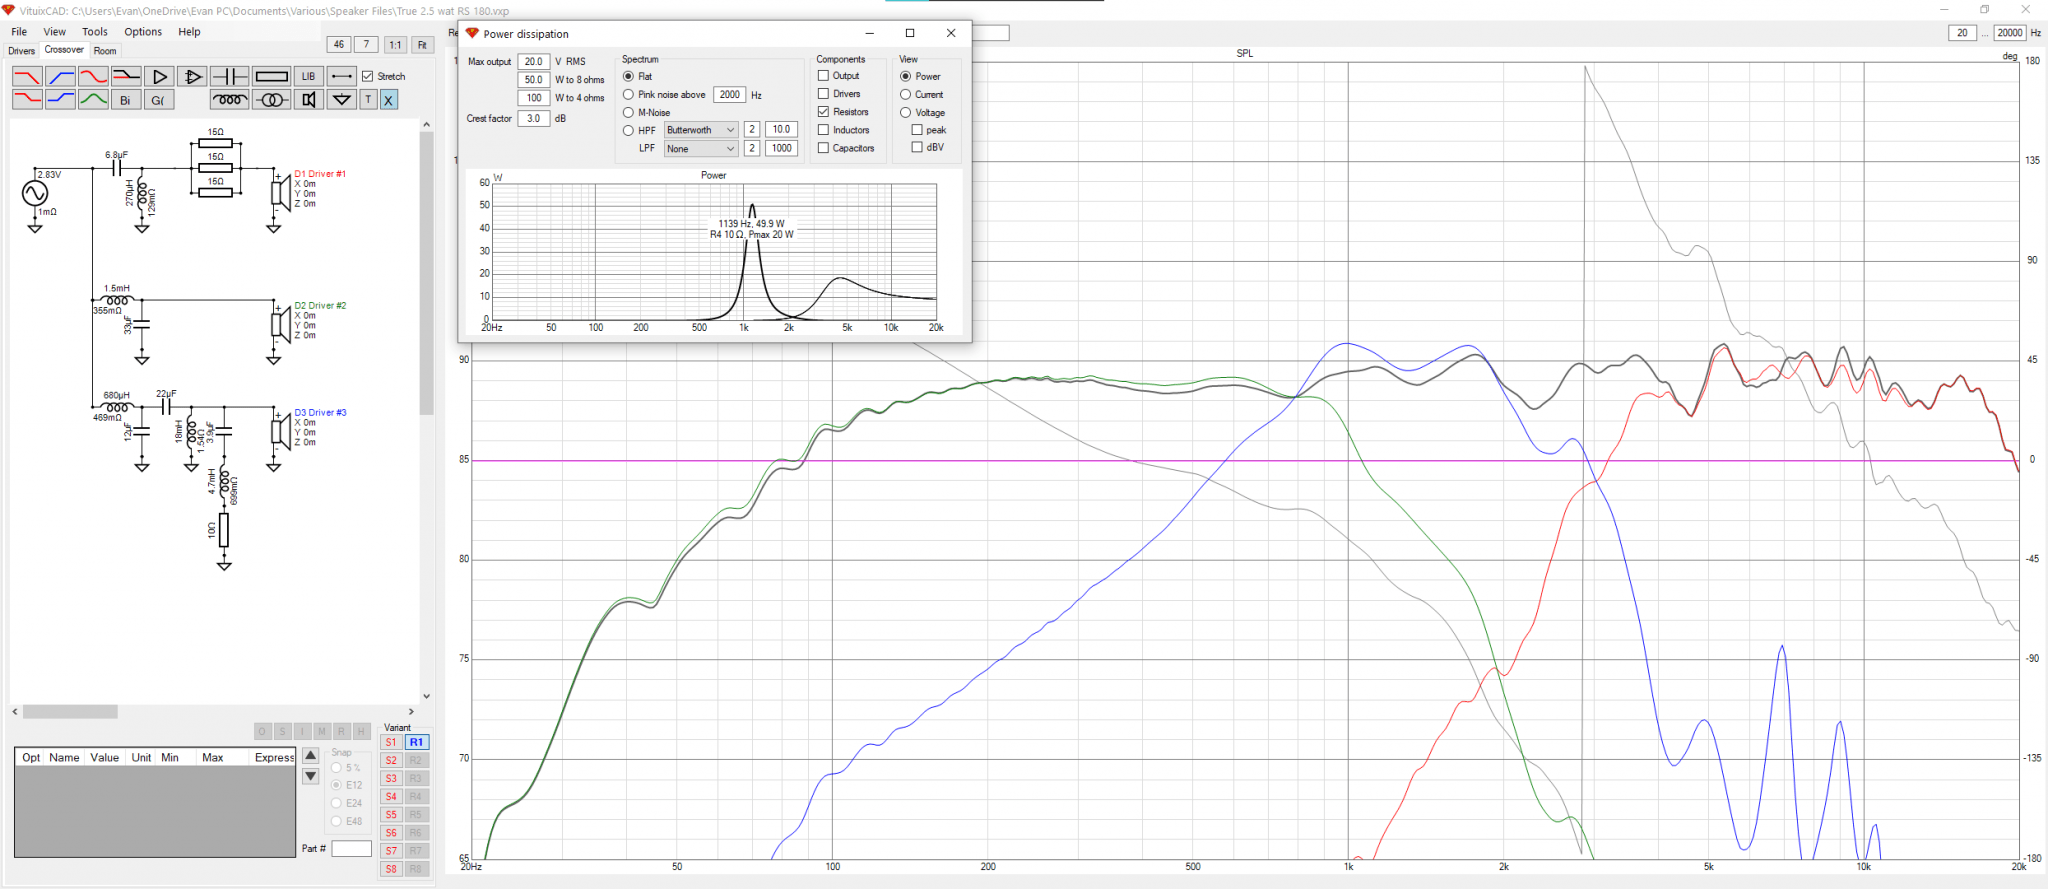The width and height of the screenshot is (2048, 889).
Task: Click the Fit schematic button
Action: click(x=422, y=44)
